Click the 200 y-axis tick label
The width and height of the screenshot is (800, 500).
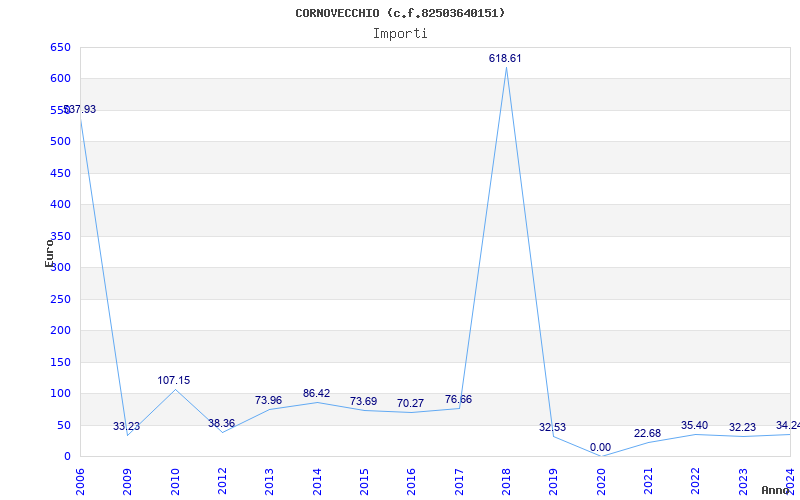[60, 330]
